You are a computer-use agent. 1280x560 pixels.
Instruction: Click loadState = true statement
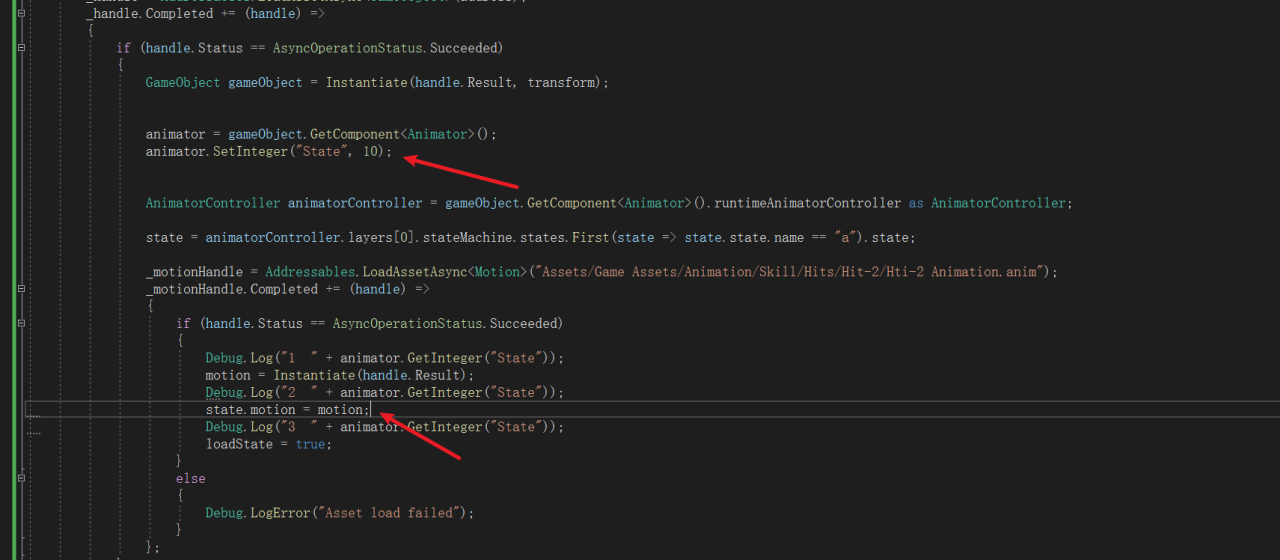269,444
